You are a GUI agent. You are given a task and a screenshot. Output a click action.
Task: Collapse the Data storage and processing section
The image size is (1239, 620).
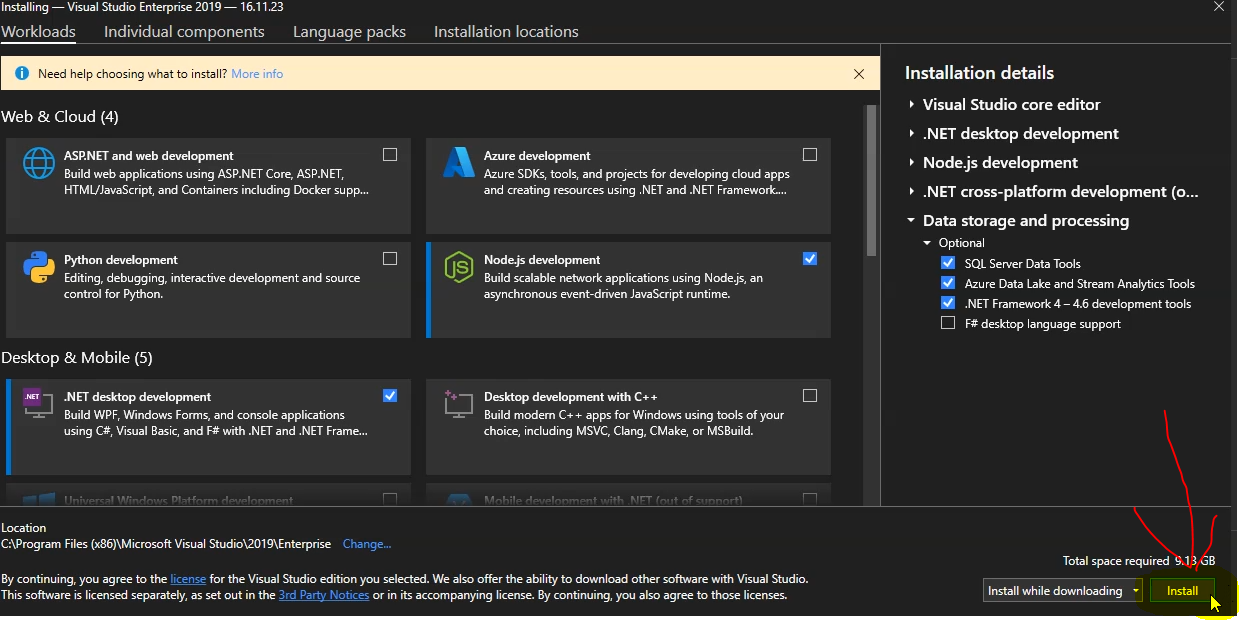pos(910,221)
